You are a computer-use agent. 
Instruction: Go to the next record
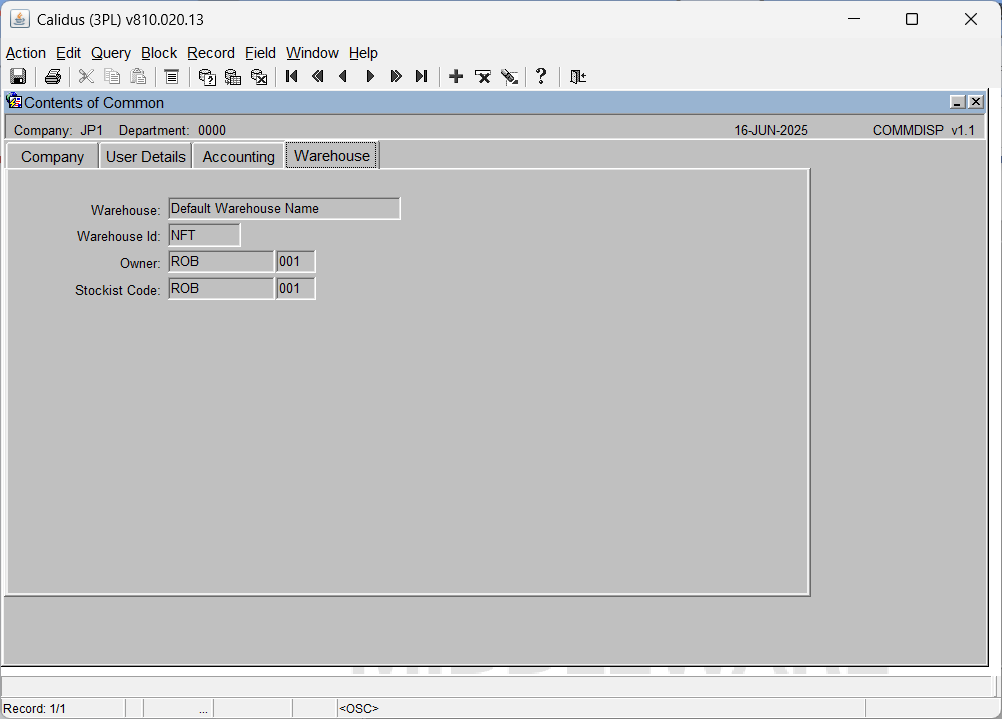pyautogui.click(x=369, y=77)
